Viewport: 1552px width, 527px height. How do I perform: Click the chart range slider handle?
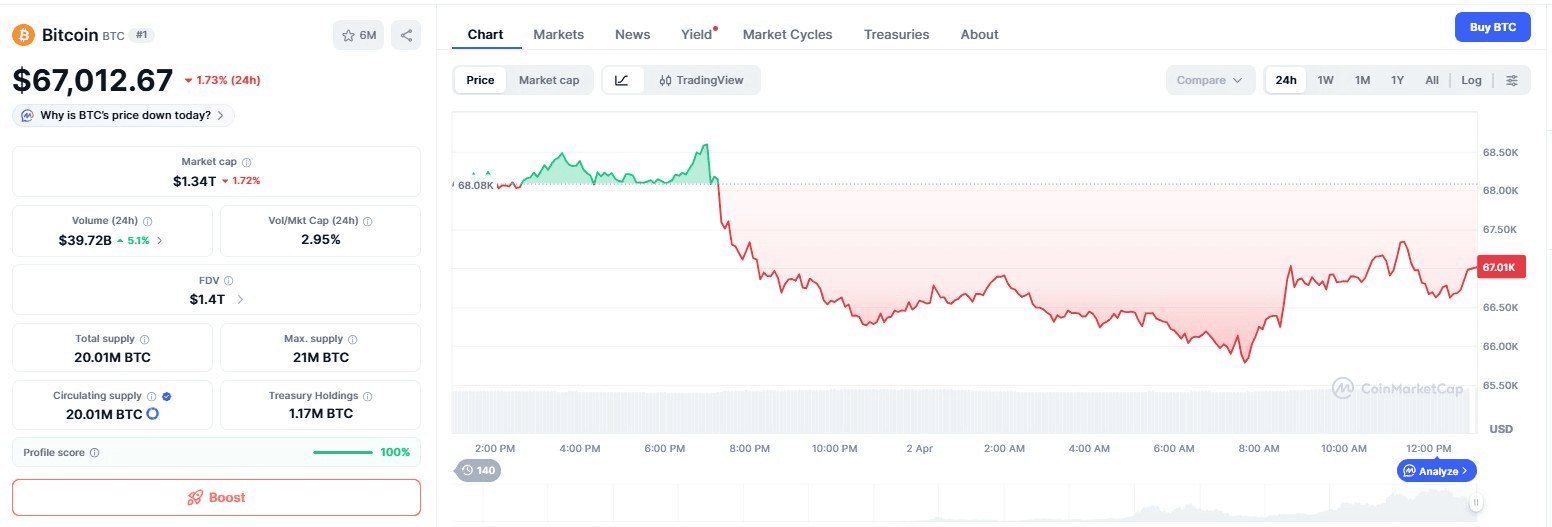[x=1475, y=502]
